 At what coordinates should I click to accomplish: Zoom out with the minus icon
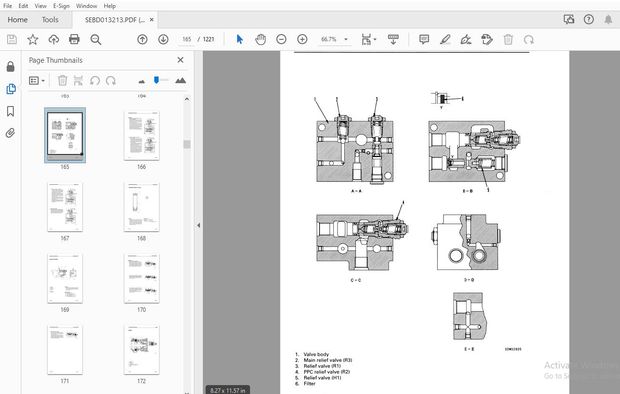pos(281,39)
